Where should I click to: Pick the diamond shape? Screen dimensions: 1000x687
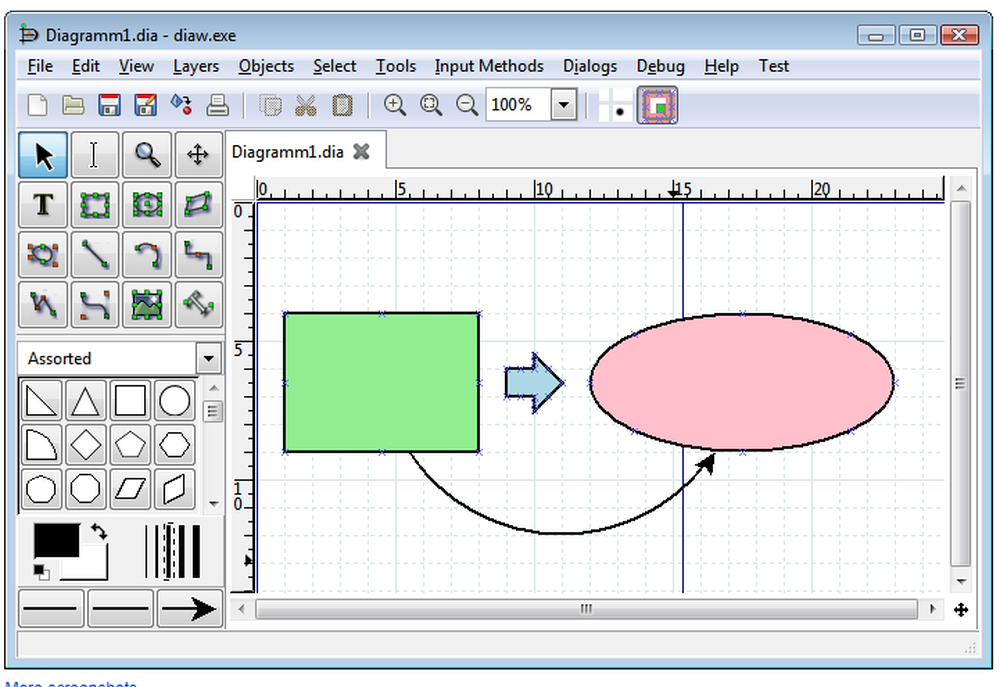click(x=85, y=445)
